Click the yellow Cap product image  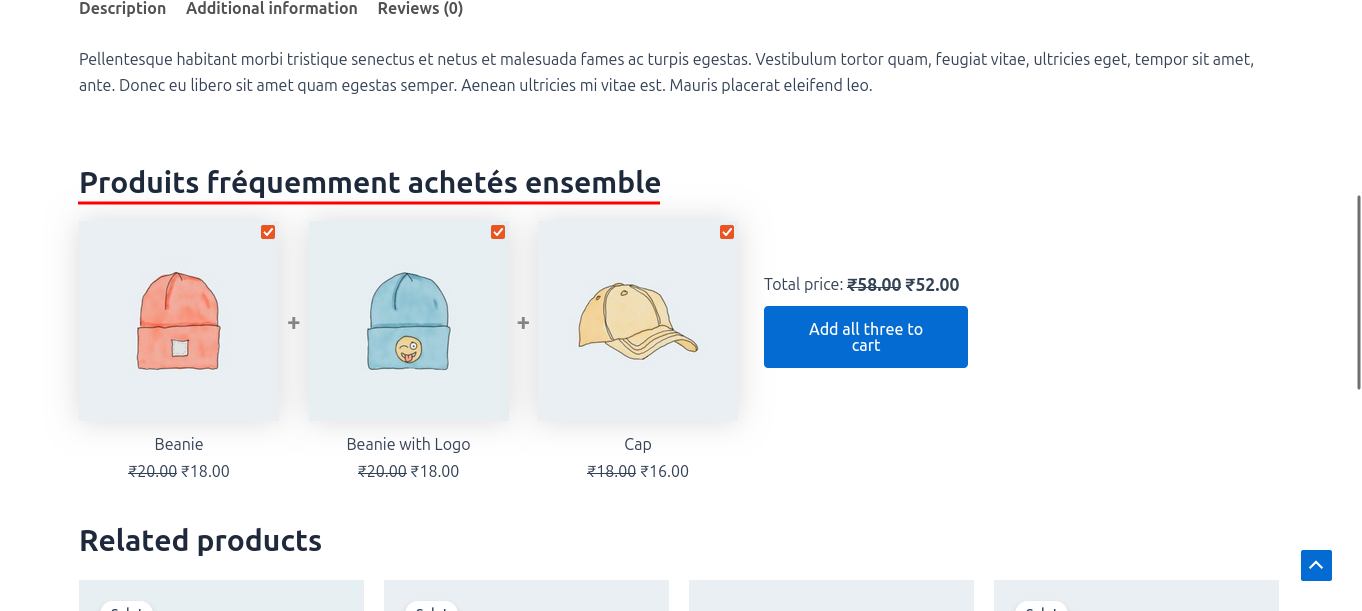pyautogui.click(x=638, y=321)
